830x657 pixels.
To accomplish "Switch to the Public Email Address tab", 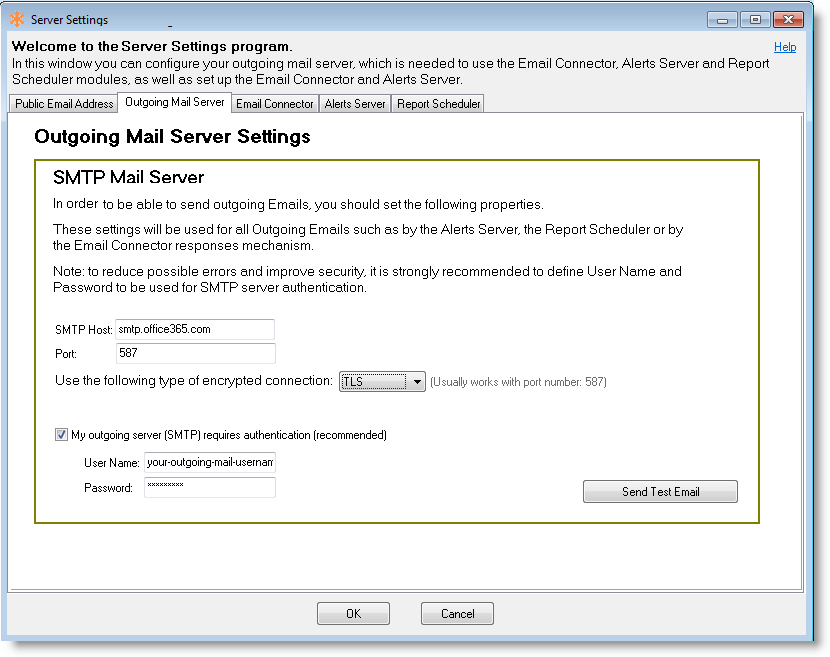I will point(63,103).
